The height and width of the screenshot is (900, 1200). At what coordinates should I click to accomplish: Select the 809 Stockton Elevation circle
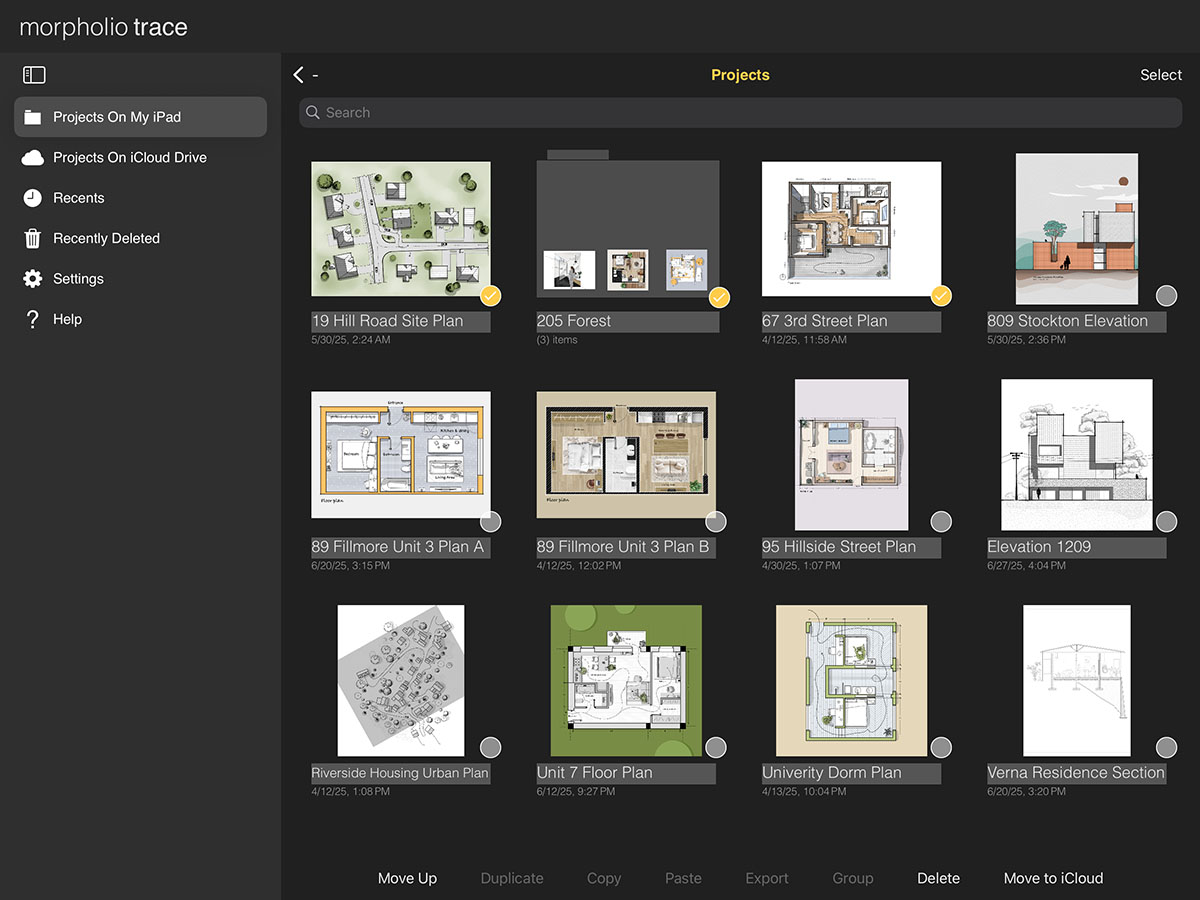click(x=1166, y=296)
